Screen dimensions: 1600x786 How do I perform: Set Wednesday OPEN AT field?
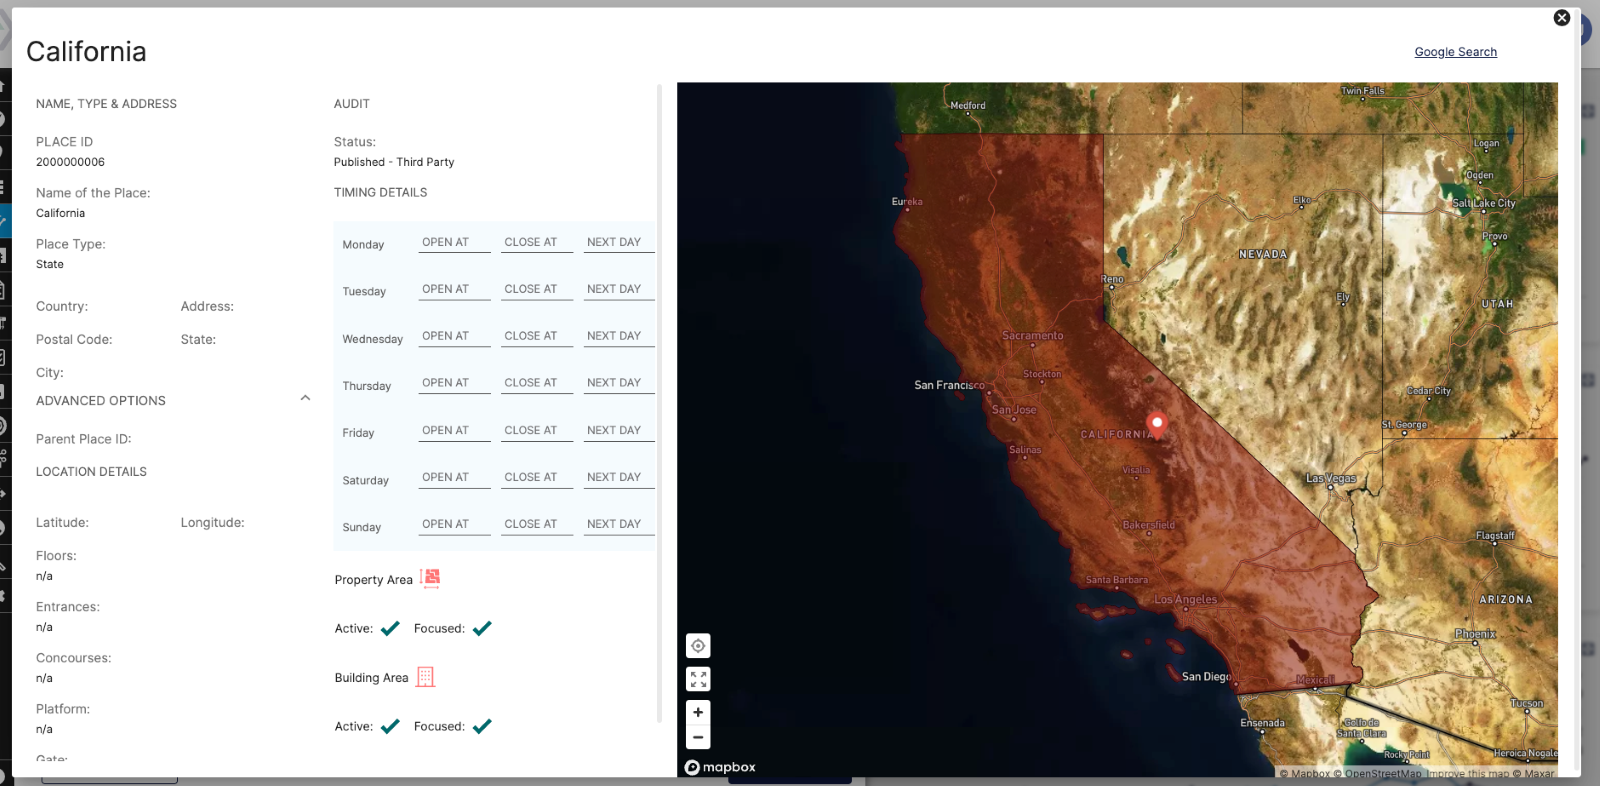[x=454, y=336]
